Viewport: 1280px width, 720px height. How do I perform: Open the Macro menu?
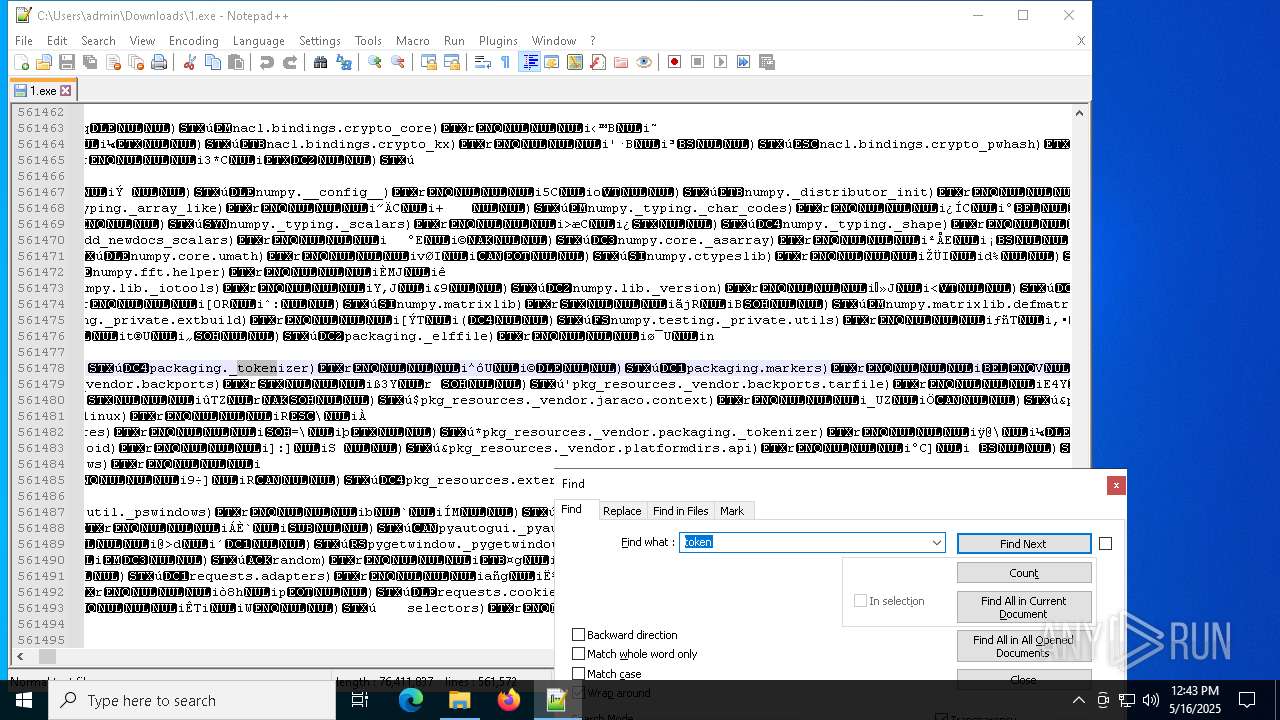point(412,41)
